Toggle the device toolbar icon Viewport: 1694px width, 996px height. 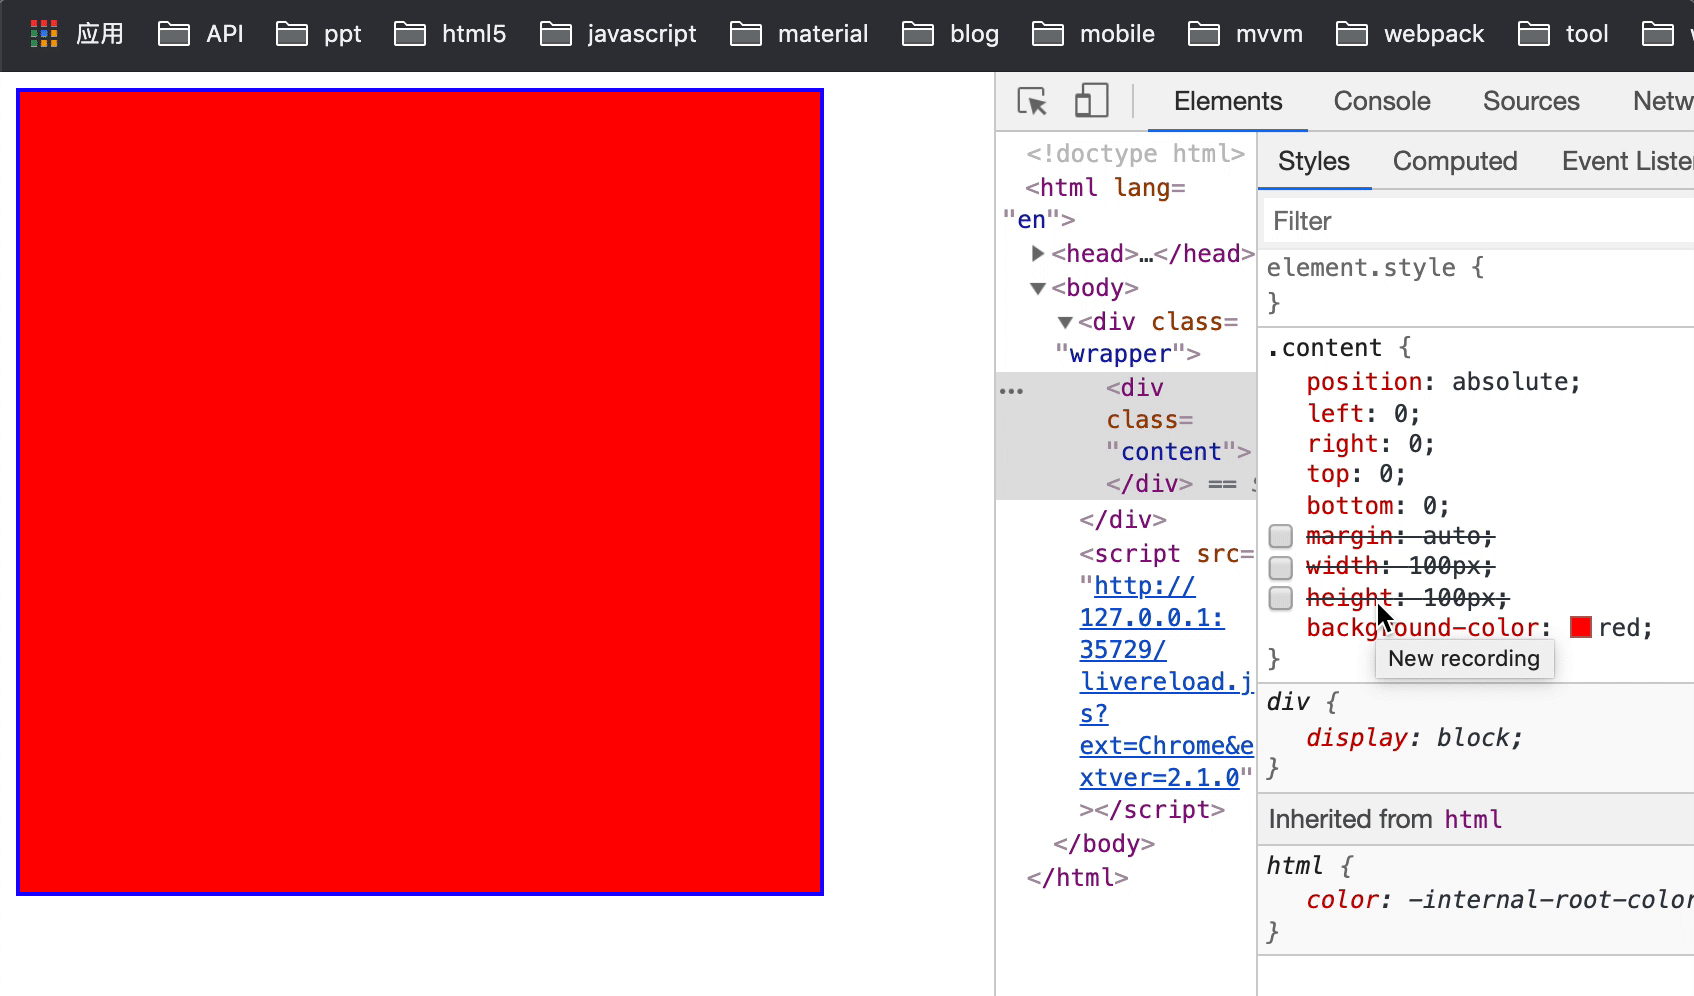tap(1091, 101)
